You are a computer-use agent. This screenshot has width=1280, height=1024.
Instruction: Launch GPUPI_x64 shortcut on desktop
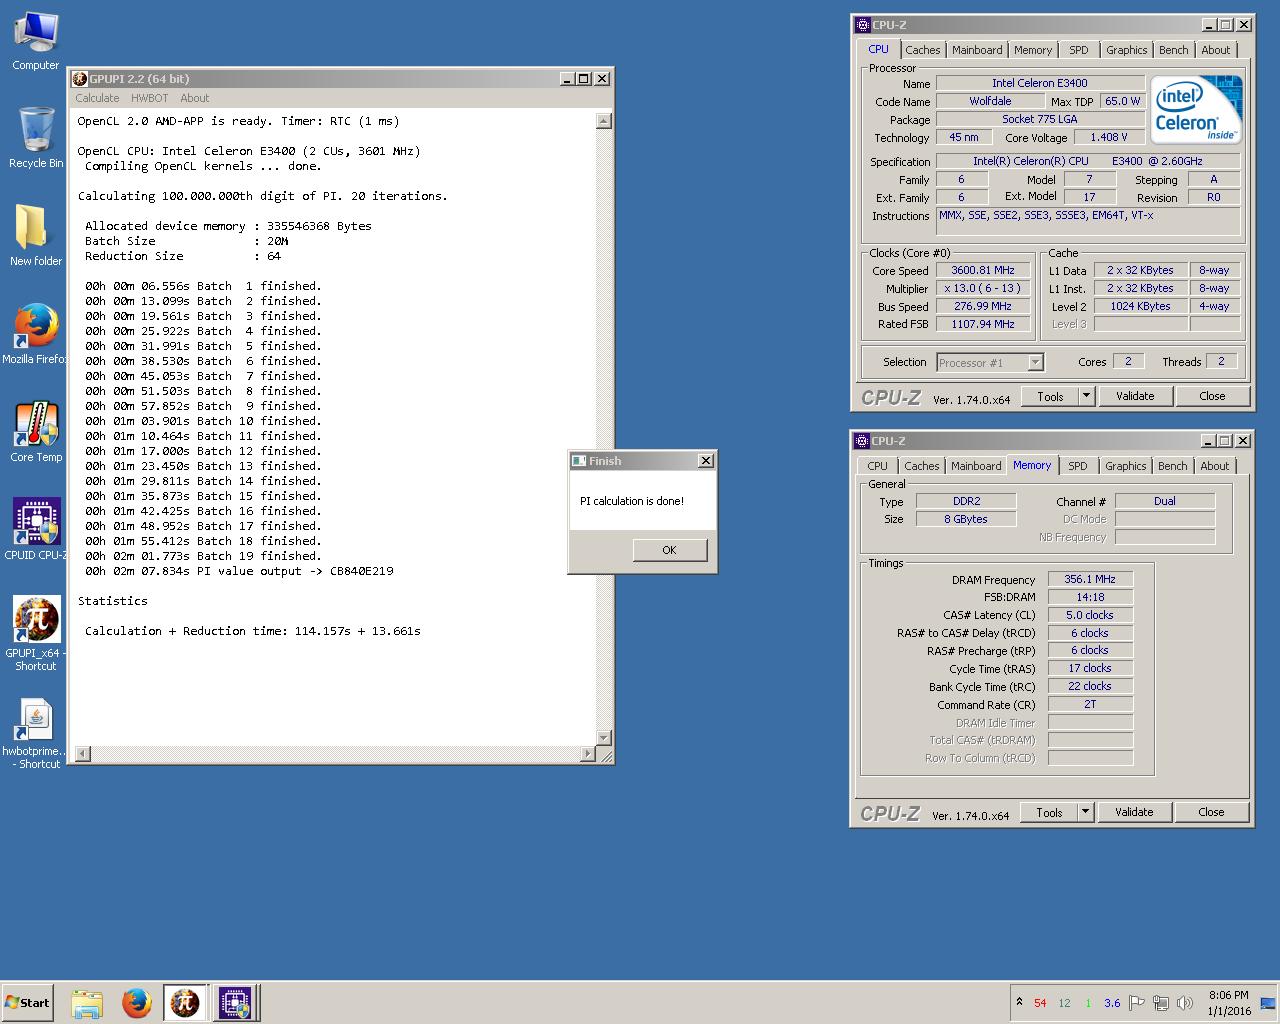(x=36, y=634)
